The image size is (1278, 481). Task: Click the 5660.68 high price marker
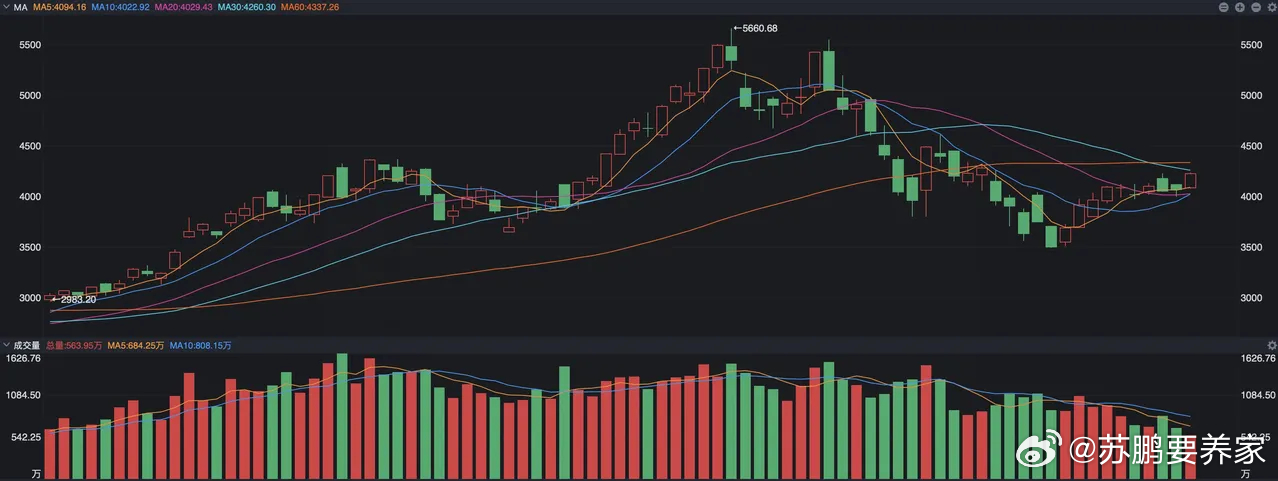click(x=755, y=28)
